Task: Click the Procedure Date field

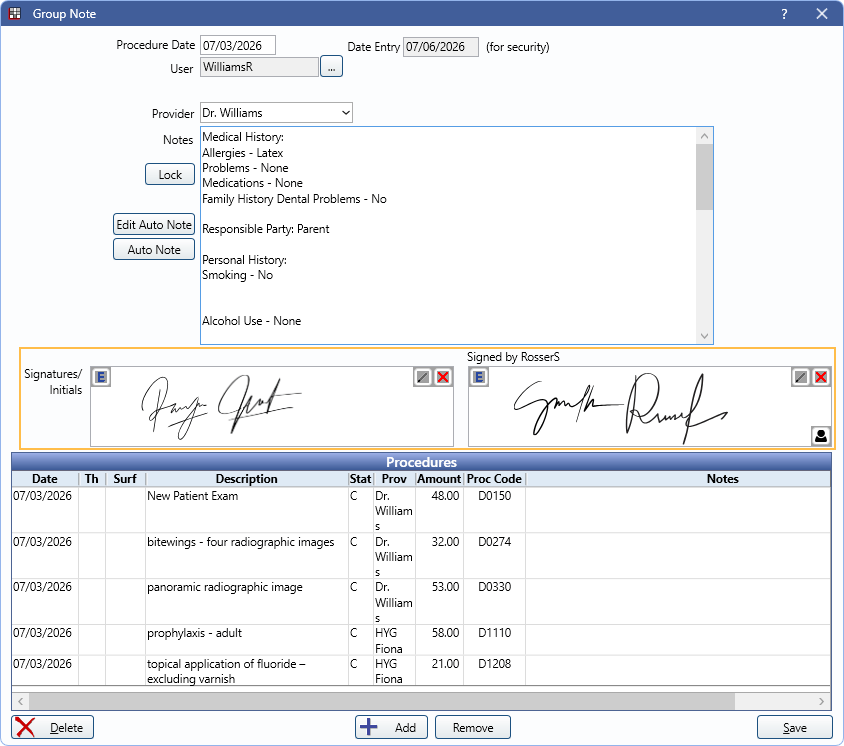Action: (237, 45)
